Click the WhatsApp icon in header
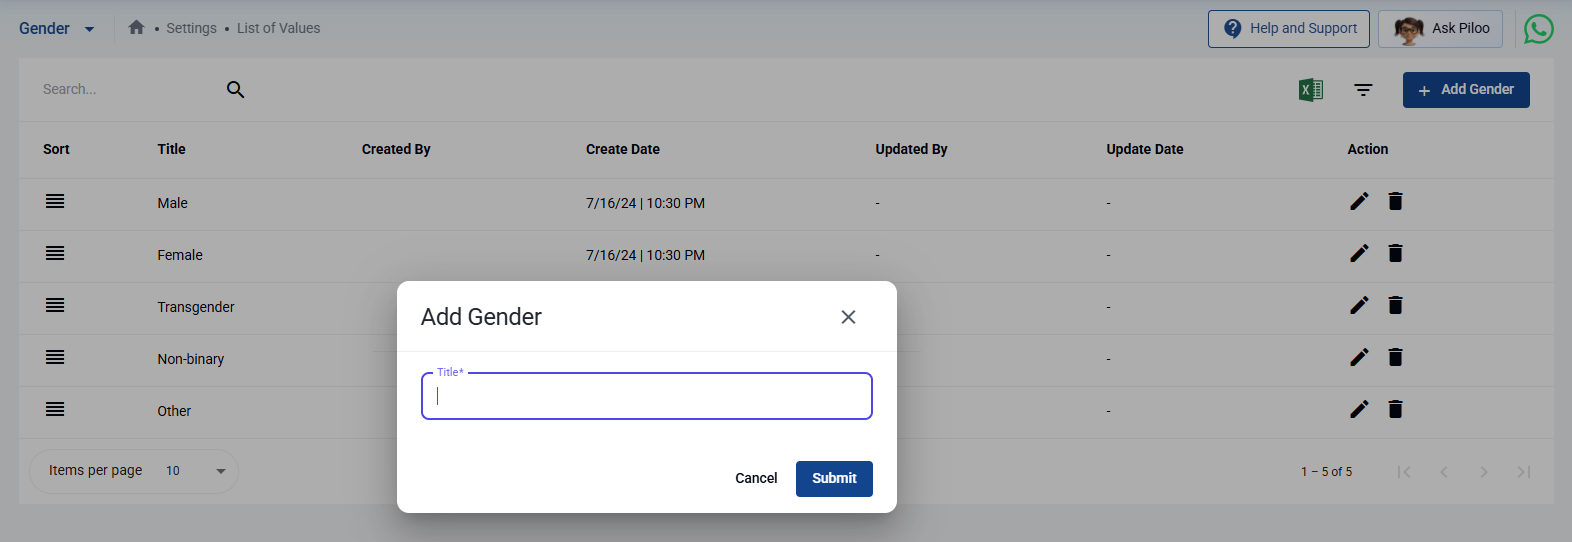 tap(1538, 29)
